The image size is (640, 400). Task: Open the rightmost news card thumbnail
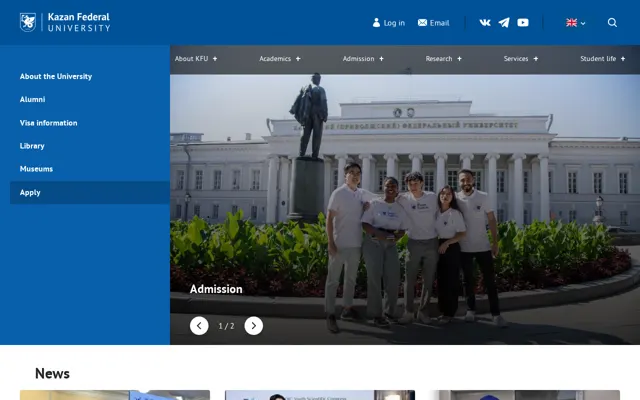pyautogui.click(x=525, y=395)
